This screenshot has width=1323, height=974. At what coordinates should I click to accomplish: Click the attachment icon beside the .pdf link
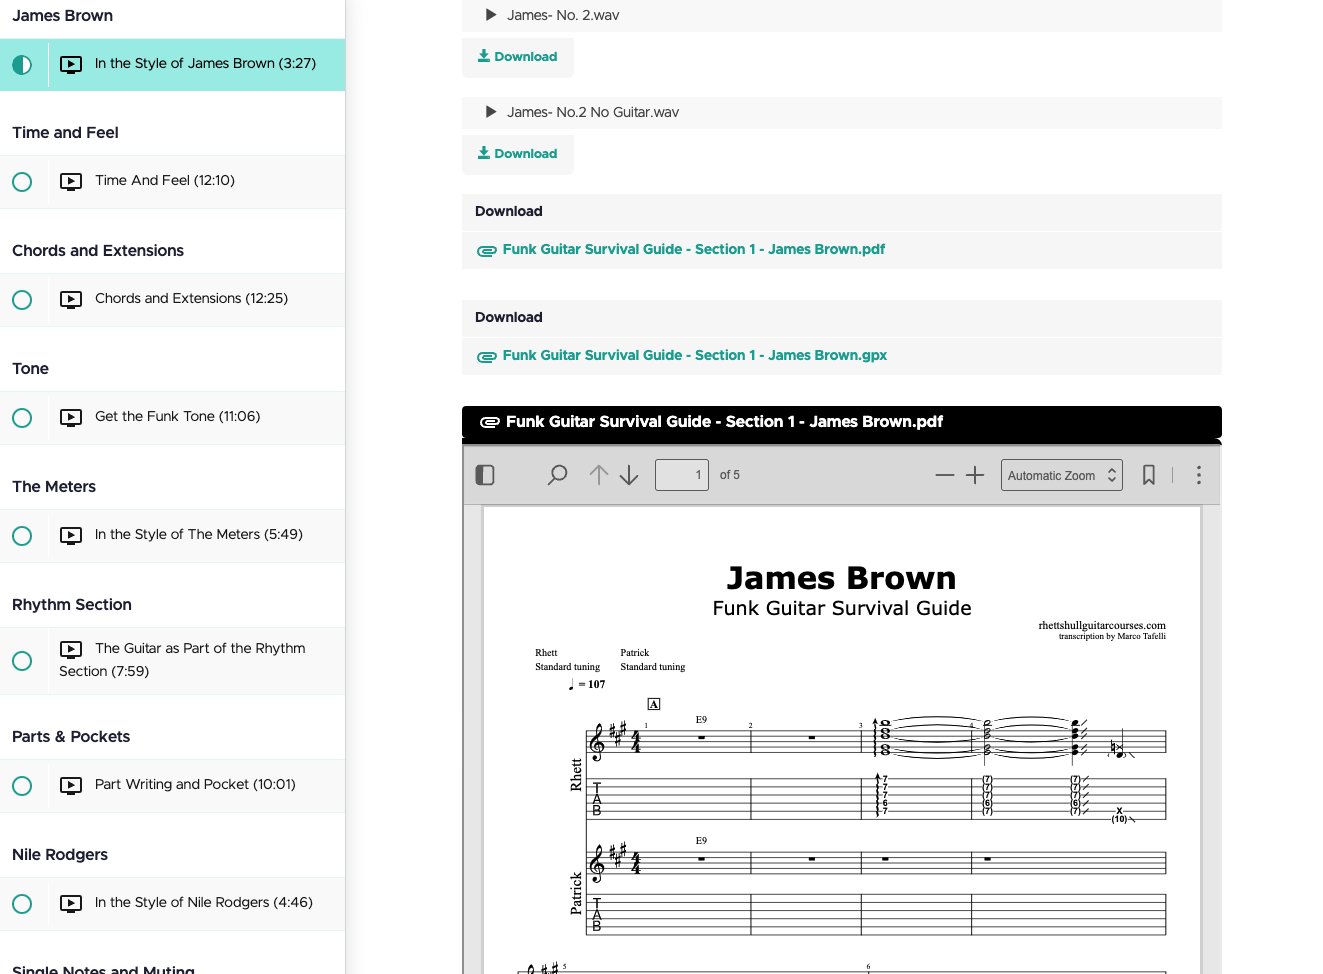click(487, 251)
